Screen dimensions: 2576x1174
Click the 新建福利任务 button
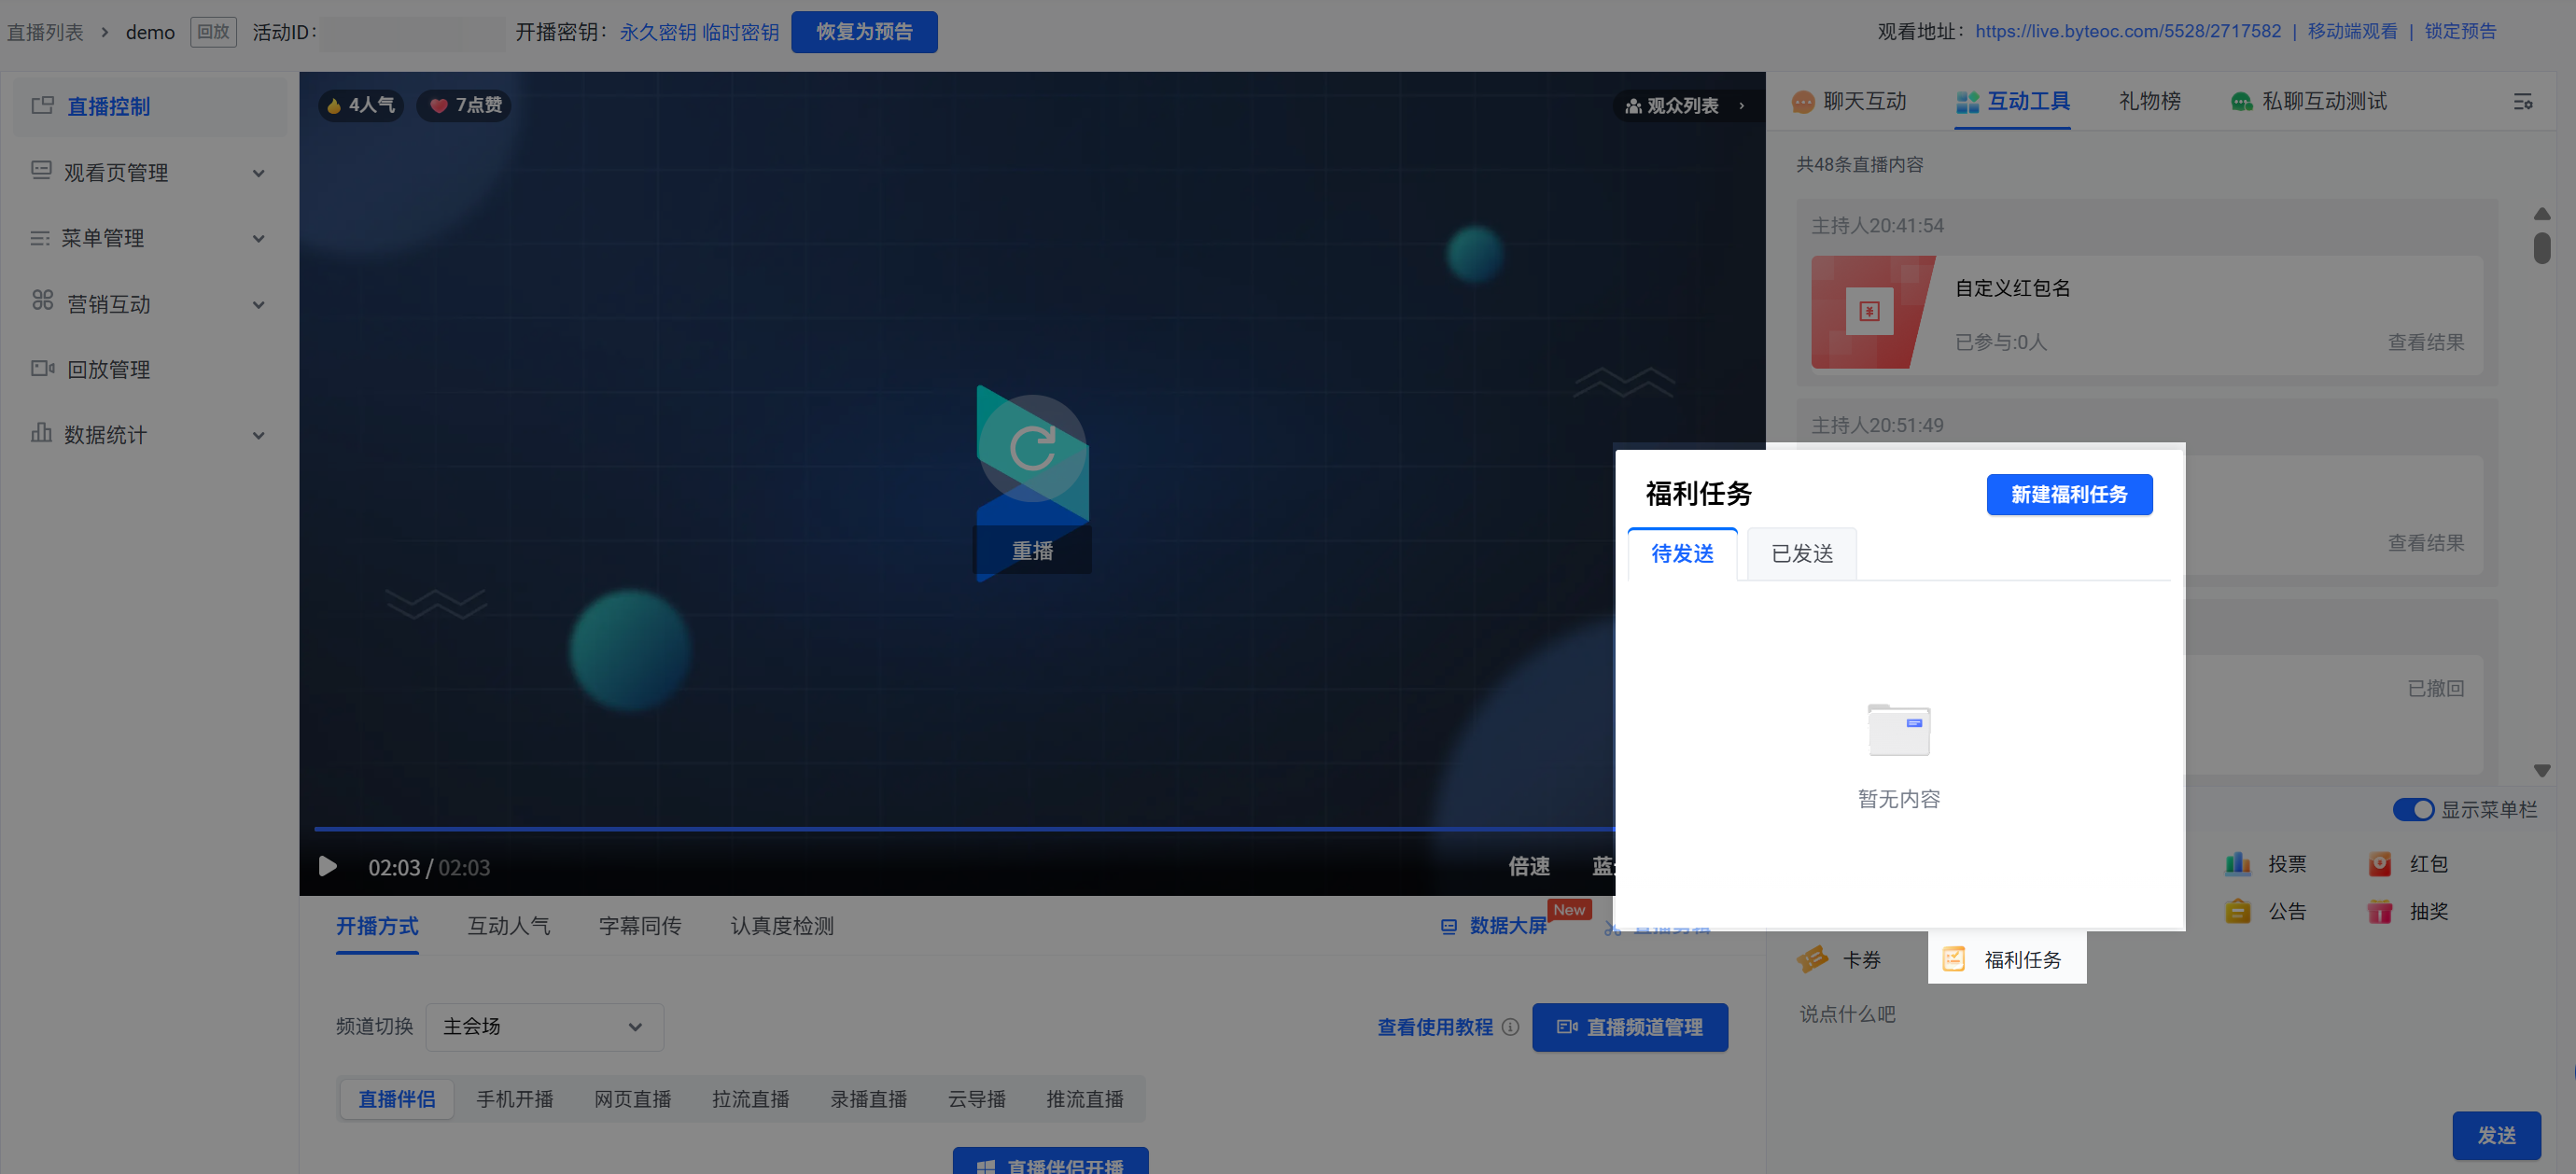2068,495
